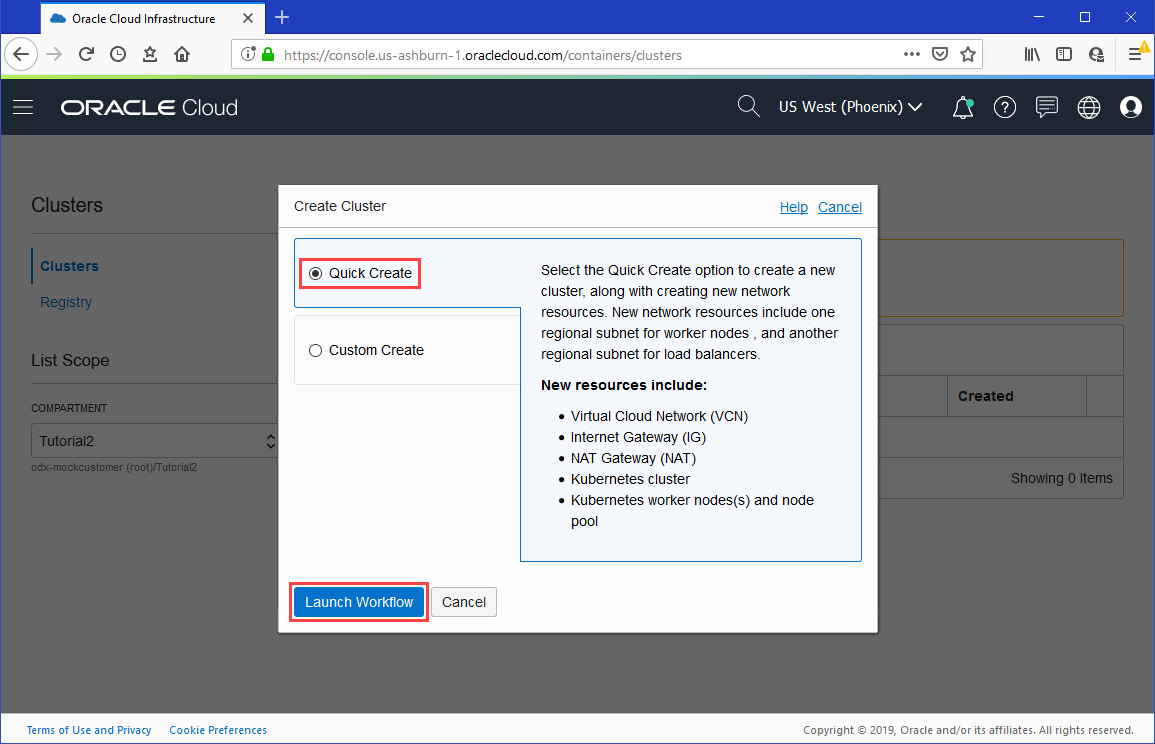The height and width of the screenshot is (744, 1155).
Task: Click the NAT Gateway (NAT) bullet
Action: [633, 458]
